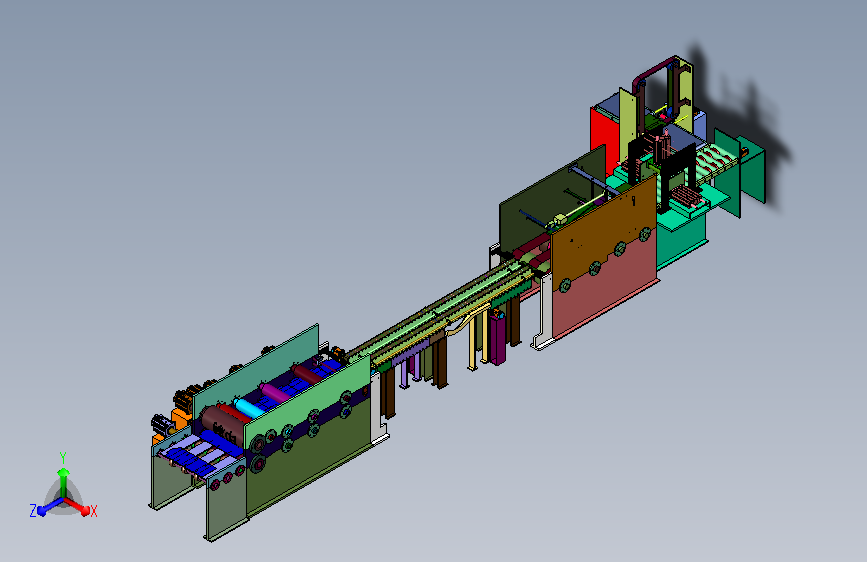Viewport: 867px width, 562px height.
Task: Click the red X axis arrow on triad
Action: pyautogui.click(x=77, y=506)
